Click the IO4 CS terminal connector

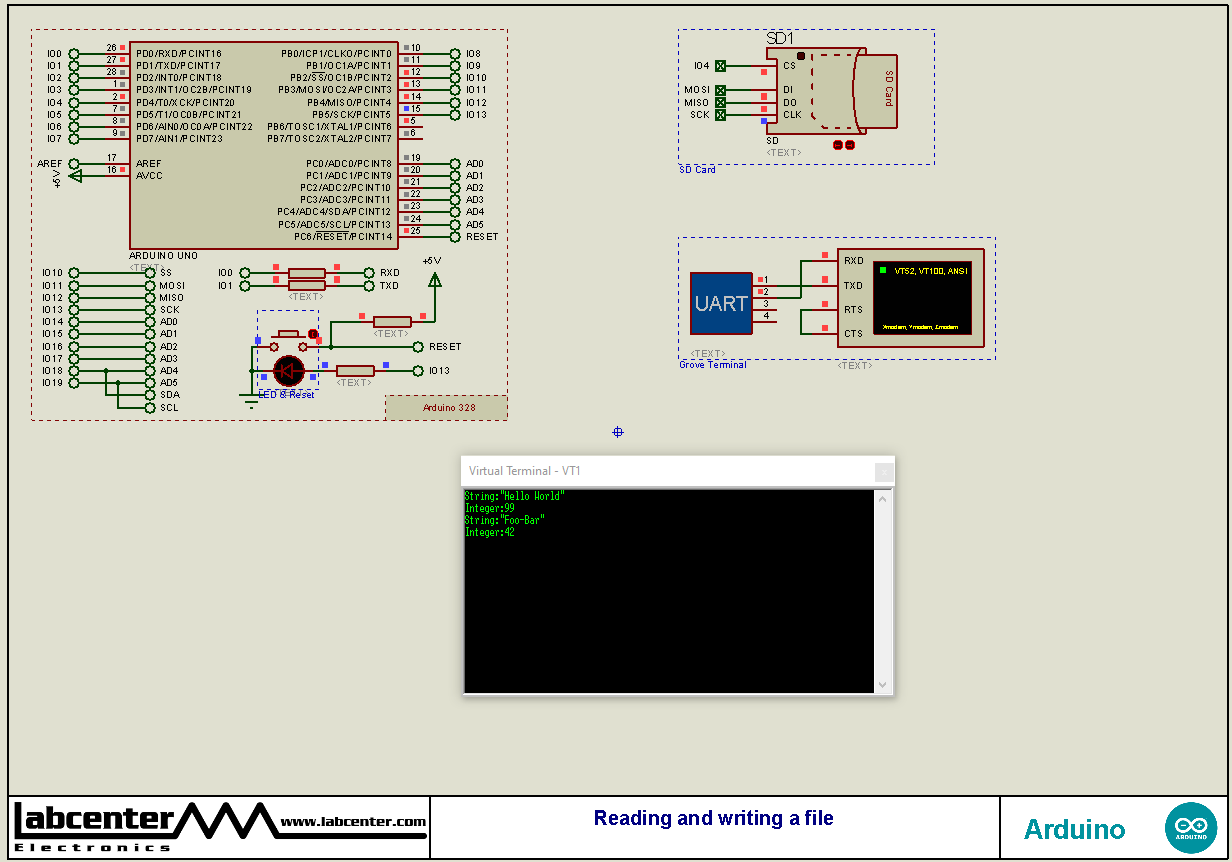point(722,64)
